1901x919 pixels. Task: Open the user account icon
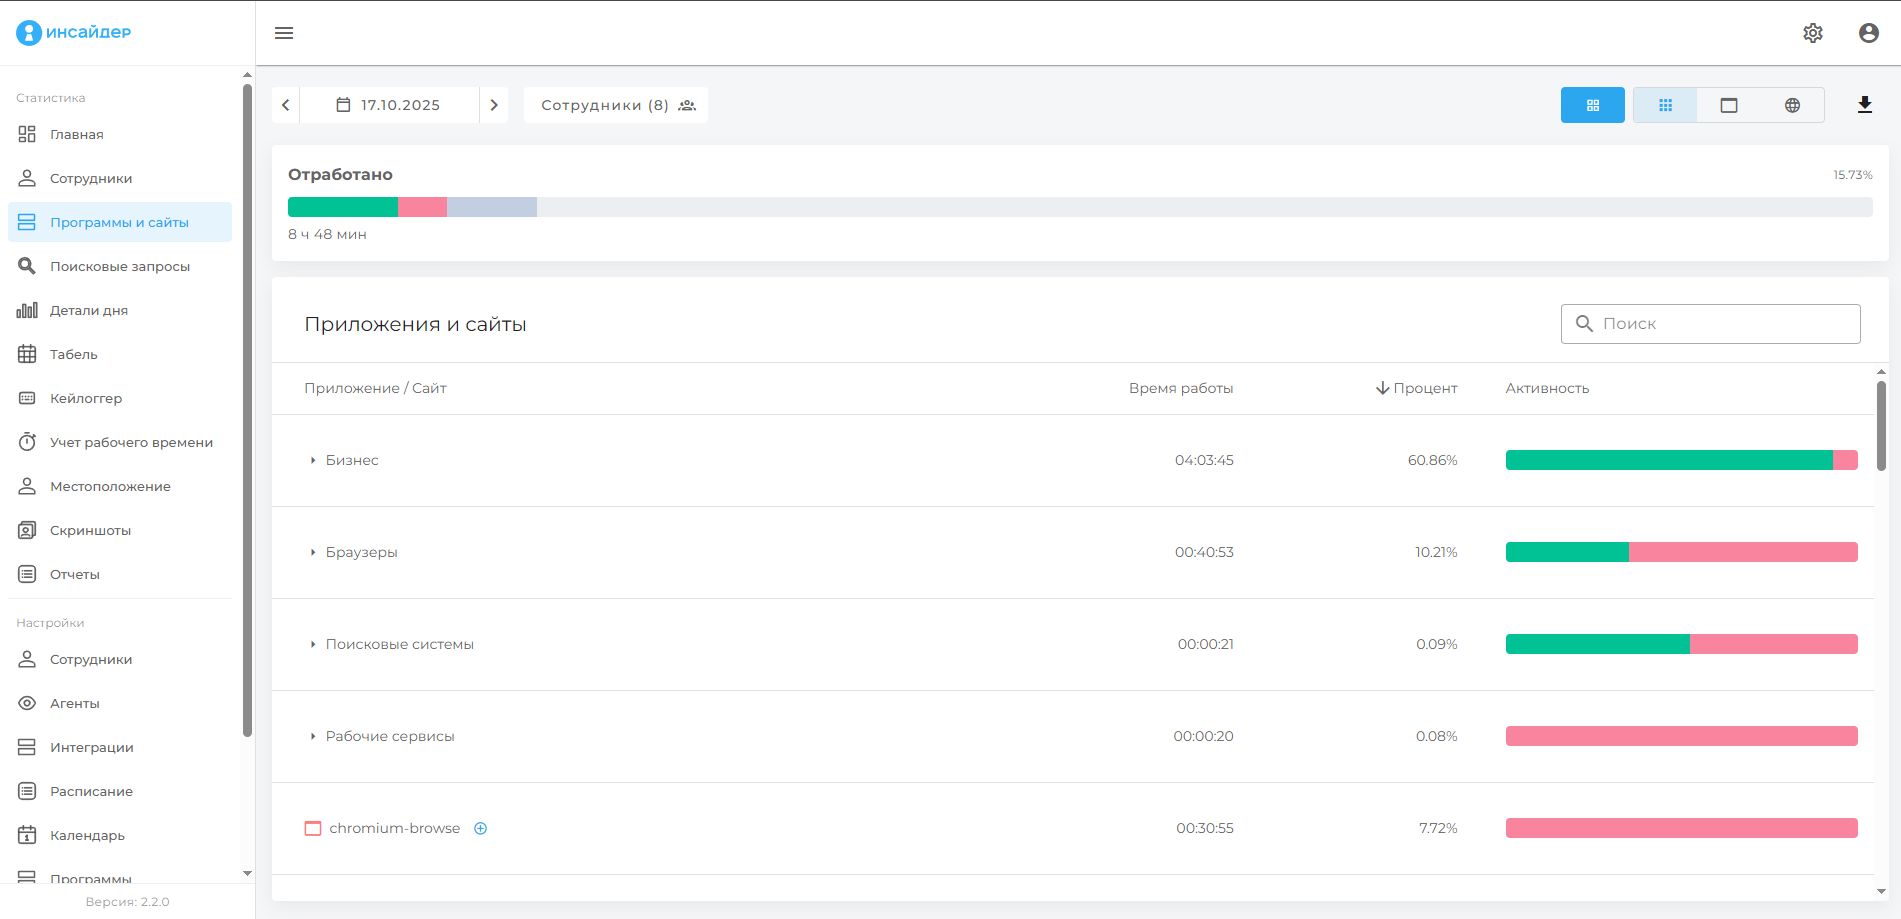pos(1868,33)
